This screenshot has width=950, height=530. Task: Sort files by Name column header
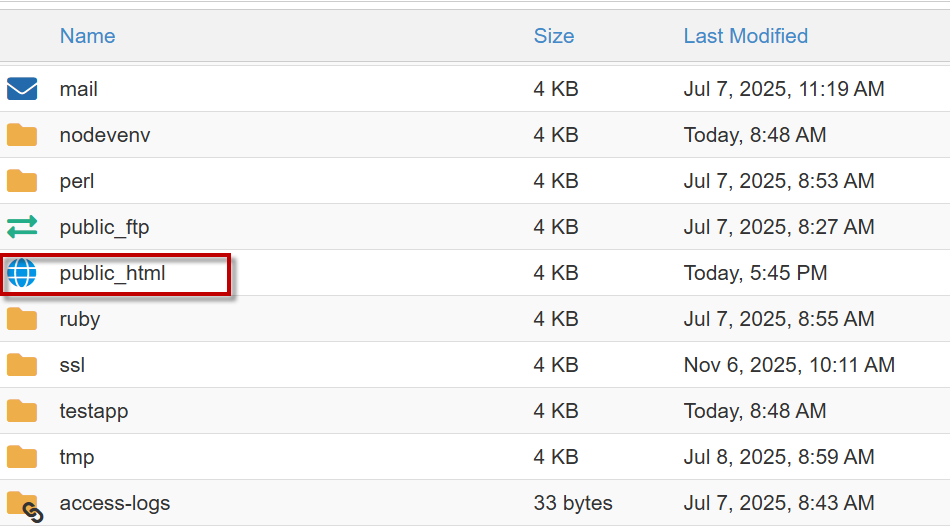click(87, 36)
